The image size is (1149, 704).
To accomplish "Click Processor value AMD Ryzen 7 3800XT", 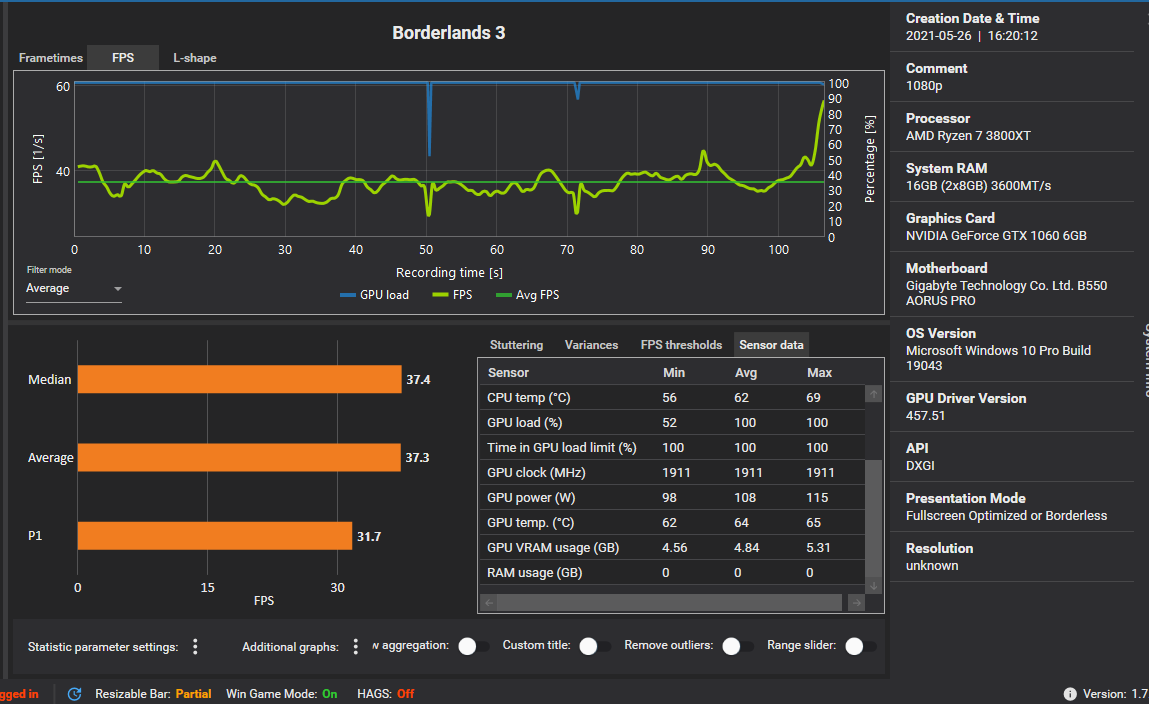I will coord(968,136).
